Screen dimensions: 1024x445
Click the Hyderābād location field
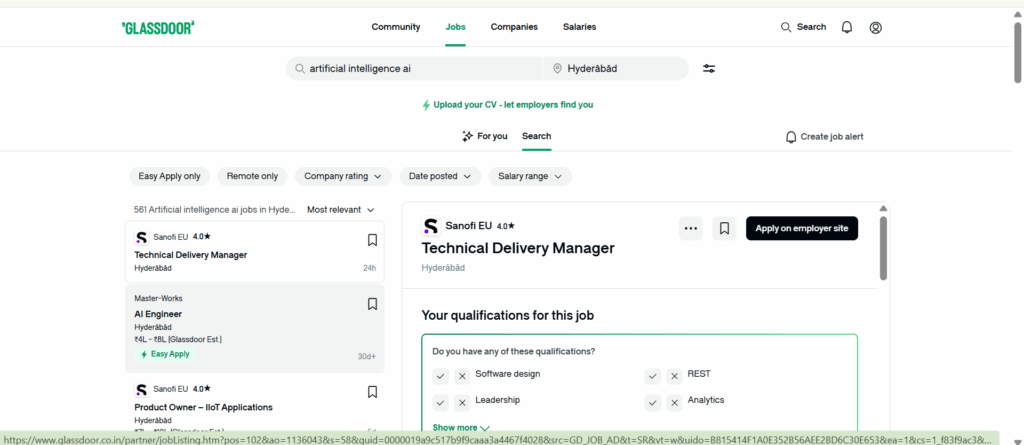(x=616, y=69)
